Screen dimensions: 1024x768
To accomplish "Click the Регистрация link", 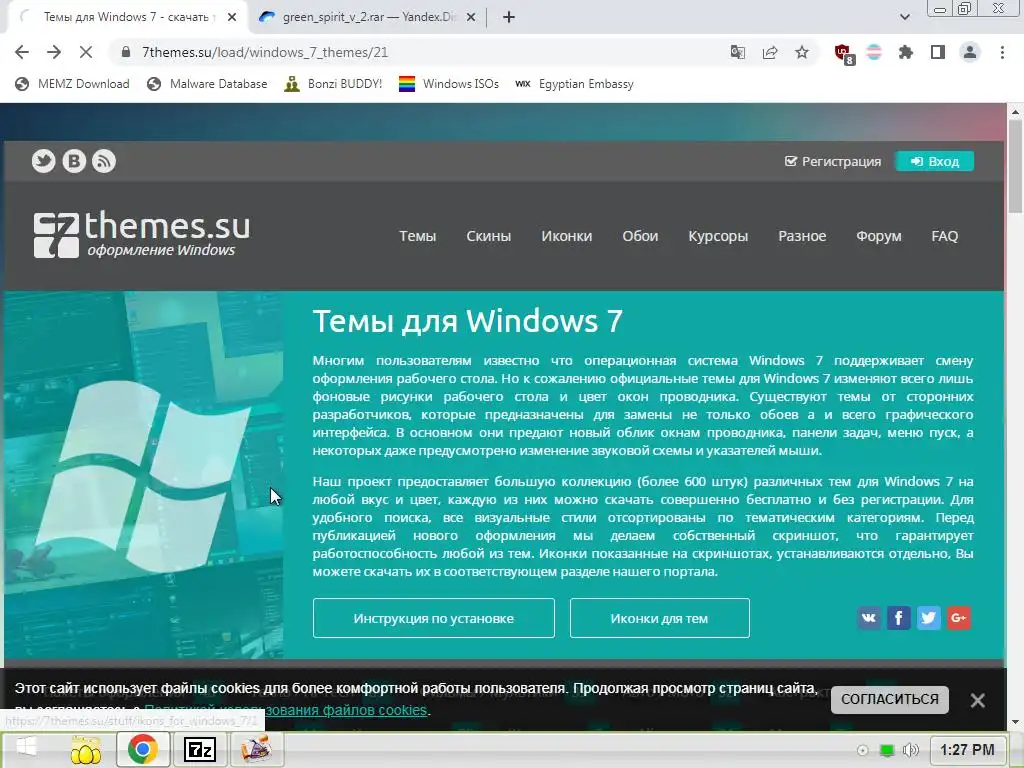I will point(833,161).
